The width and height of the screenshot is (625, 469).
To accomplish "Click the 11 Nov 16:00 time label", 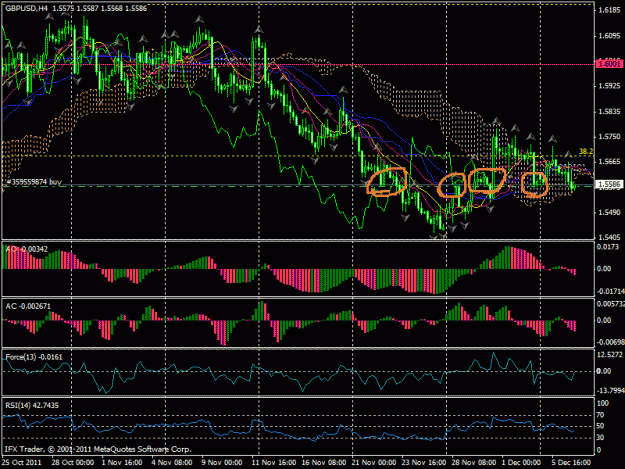I will click(x=273, y=463).
